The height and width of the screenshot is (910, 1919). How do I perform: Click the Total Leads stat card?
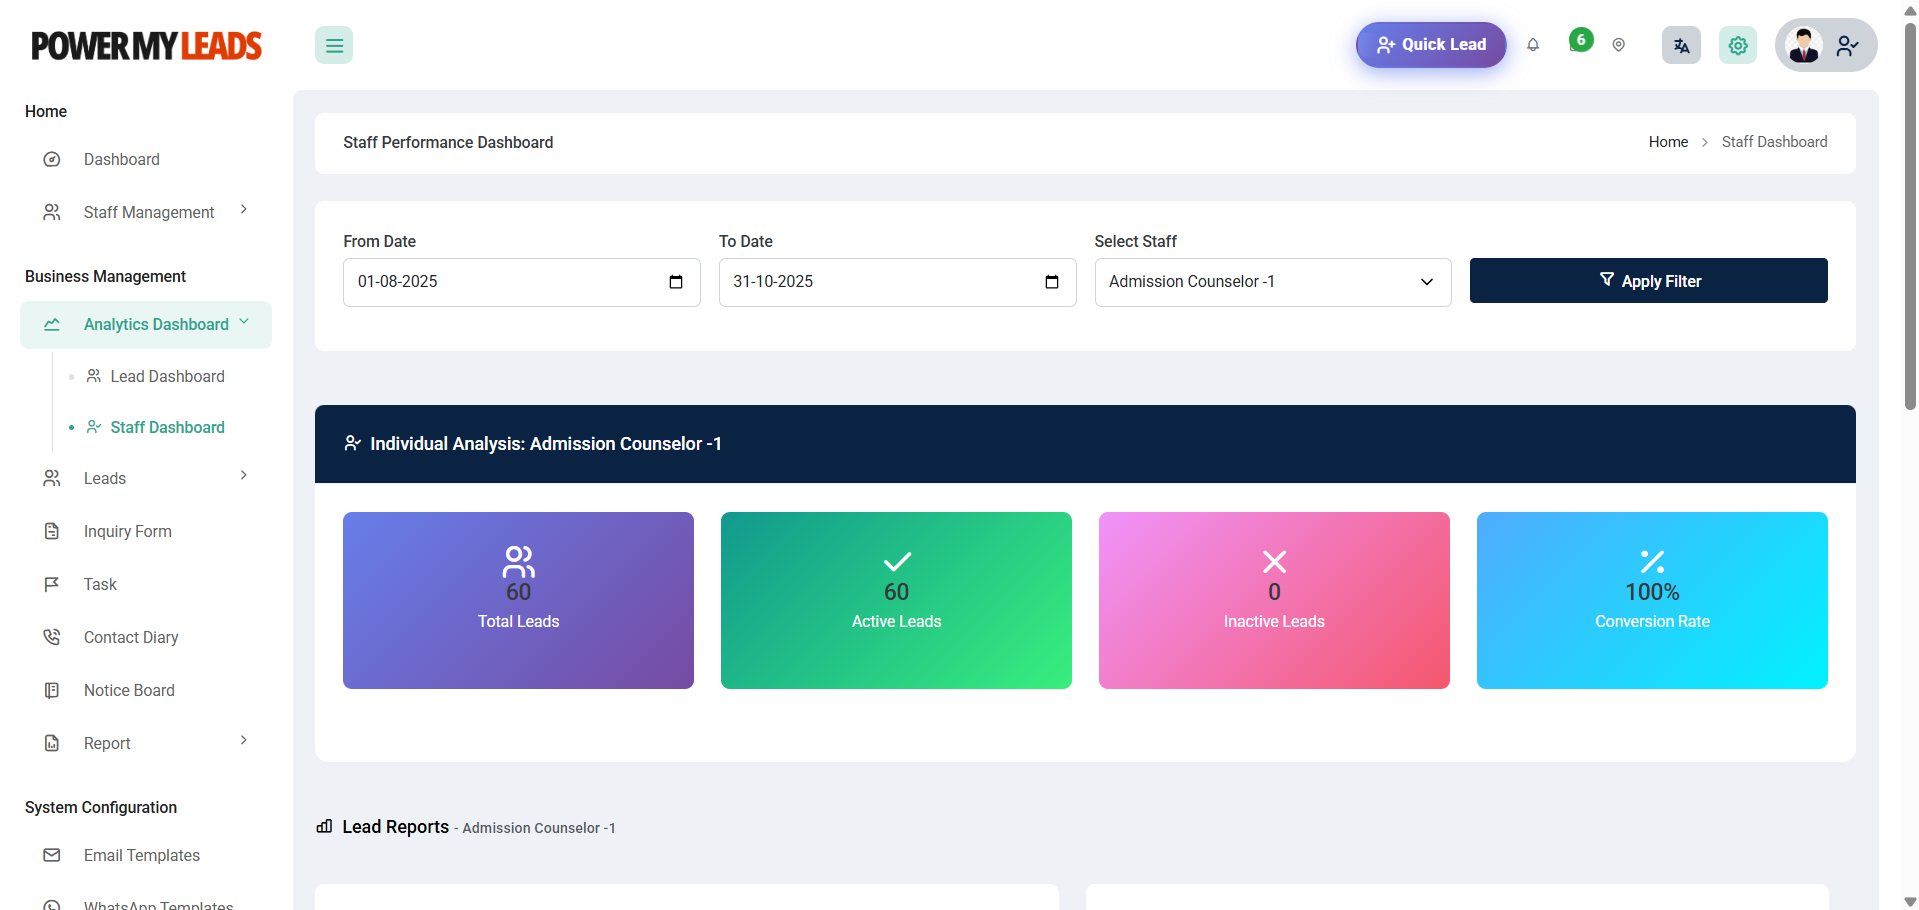click(518, 600)
